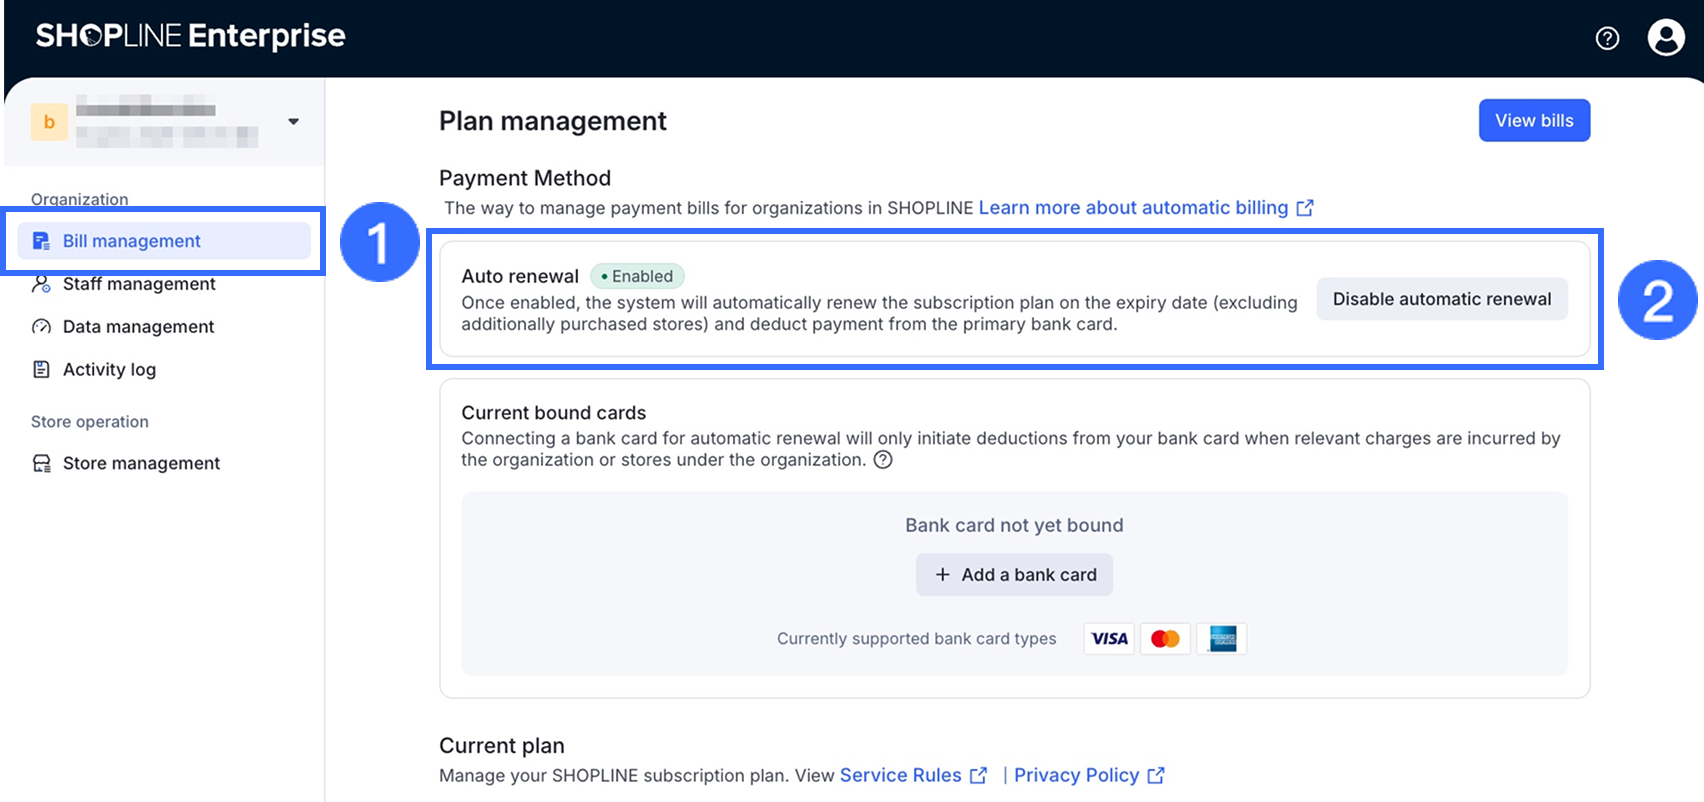Click the Store management storefront icon
This screenshot has width=1704, height=802.
click(41, 463)
